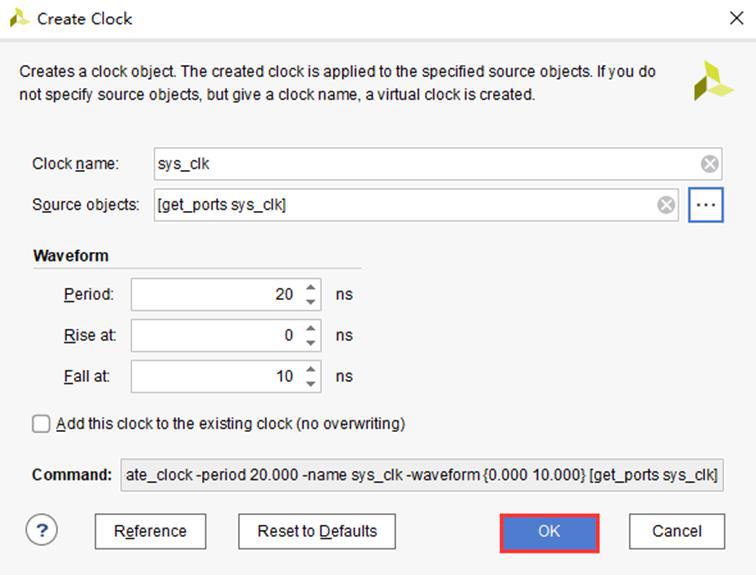Viewport: 756px width, 575px height.
Task: Increase the Rise at value
Action: 310,328
